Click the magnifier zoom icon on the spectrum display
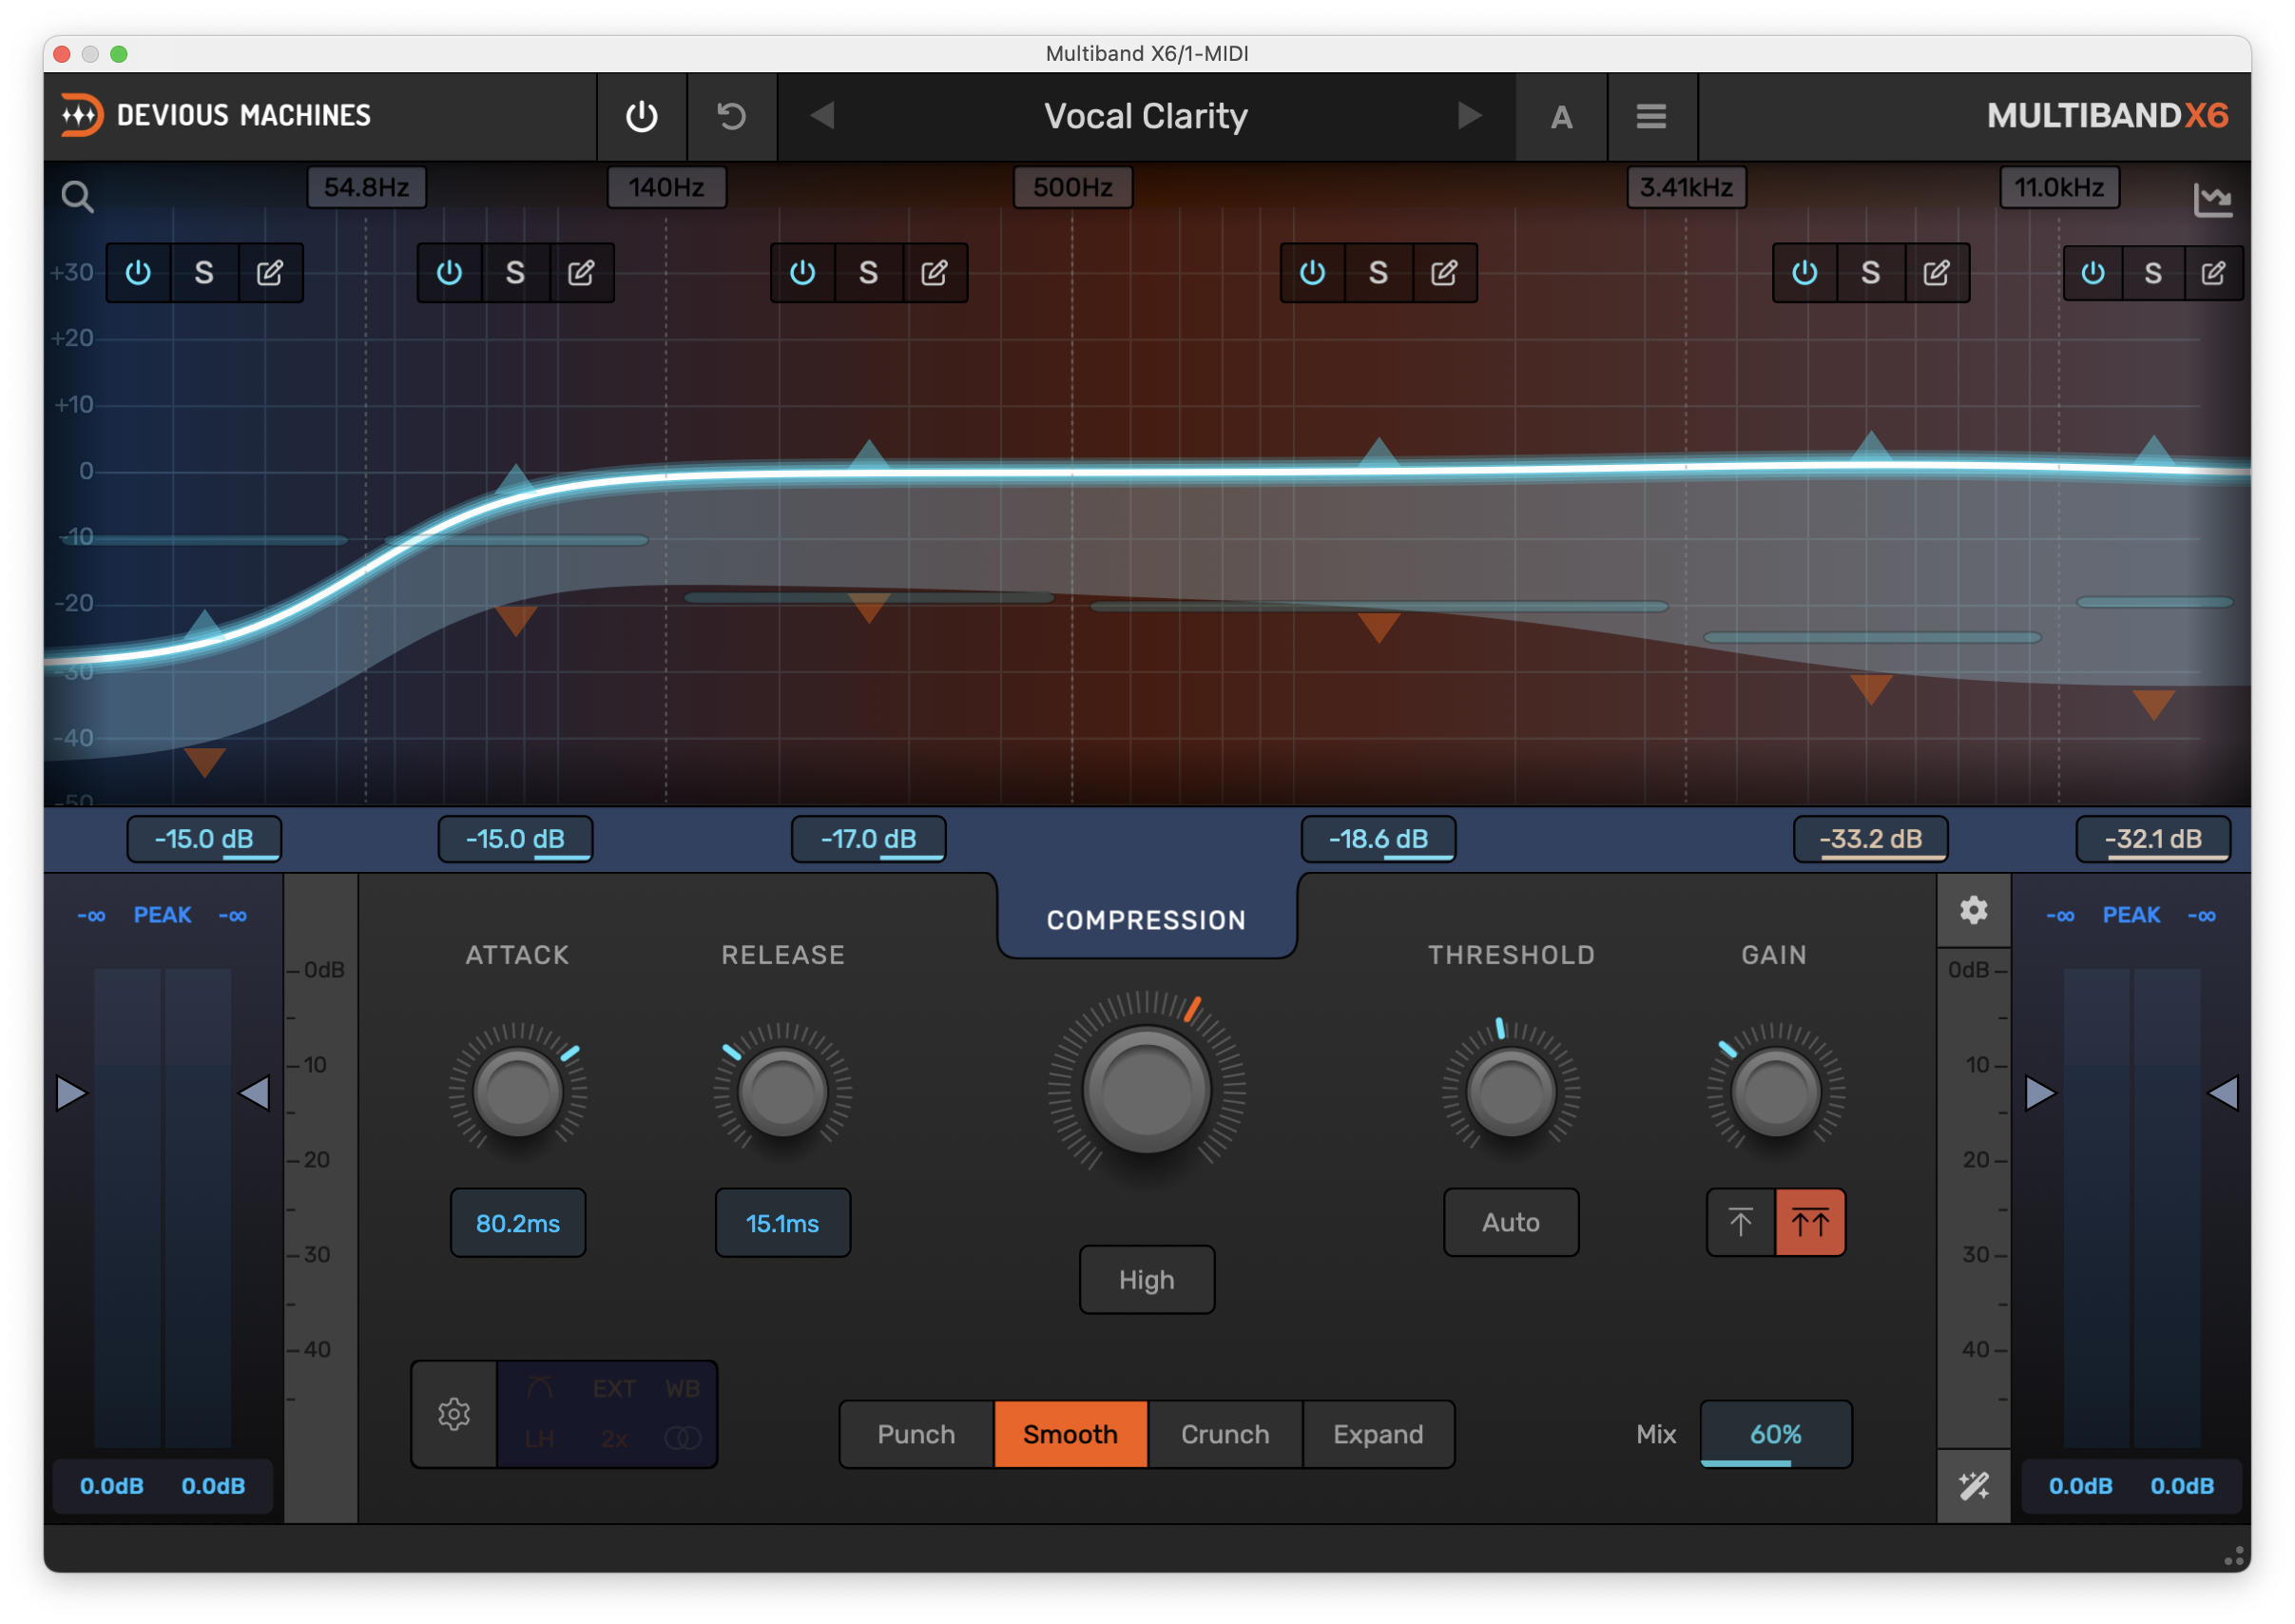2295x1624 pixels. coord(77,196)
